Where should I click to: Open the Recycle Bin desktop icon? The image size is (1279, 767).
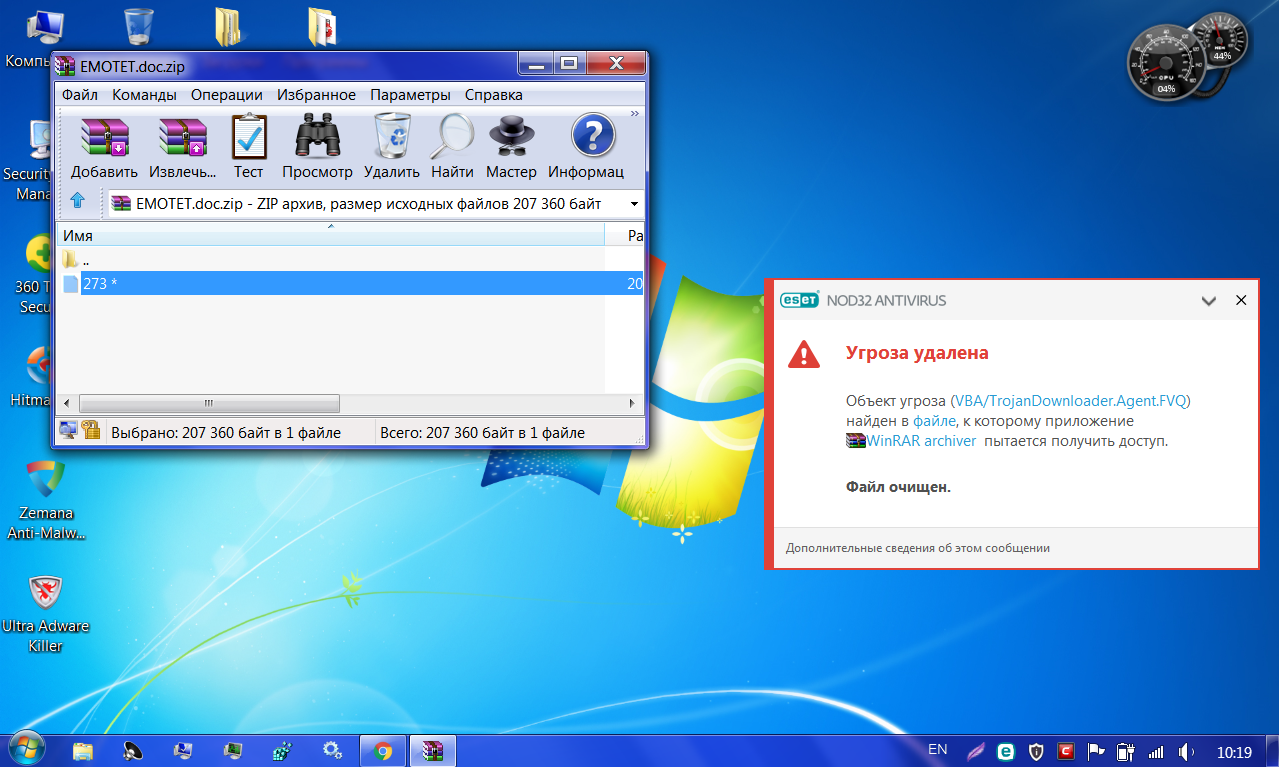[x=138, y=27]
